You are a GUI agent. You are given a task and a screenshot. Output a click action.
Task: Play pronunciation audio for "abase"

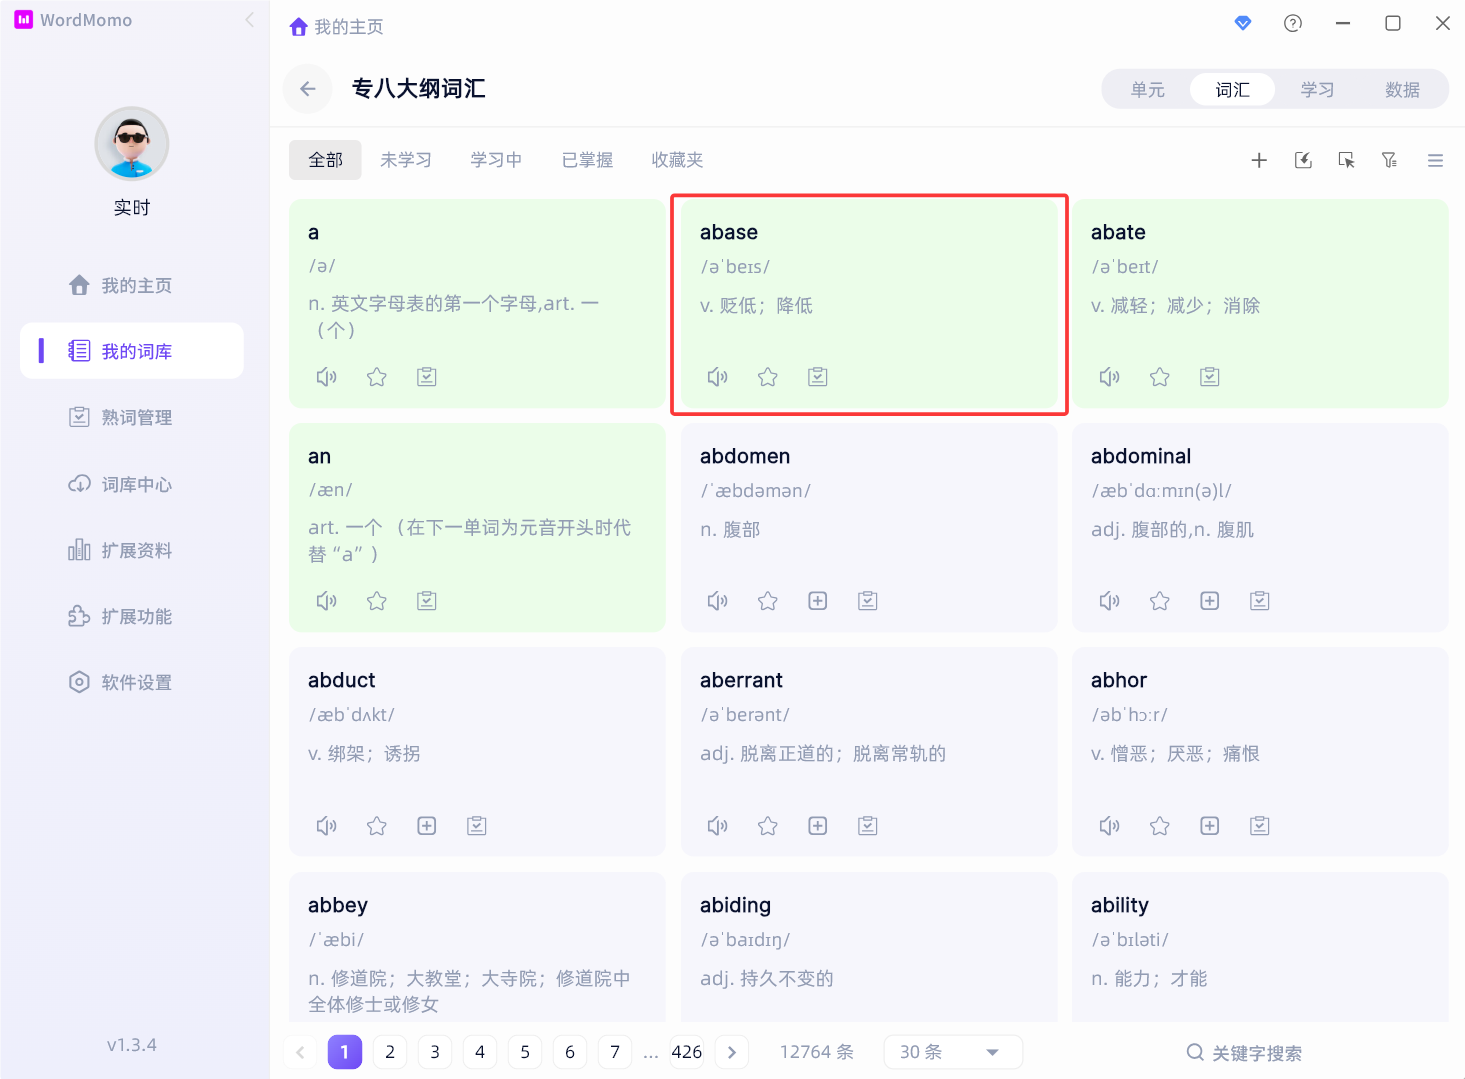click(717, 377)
